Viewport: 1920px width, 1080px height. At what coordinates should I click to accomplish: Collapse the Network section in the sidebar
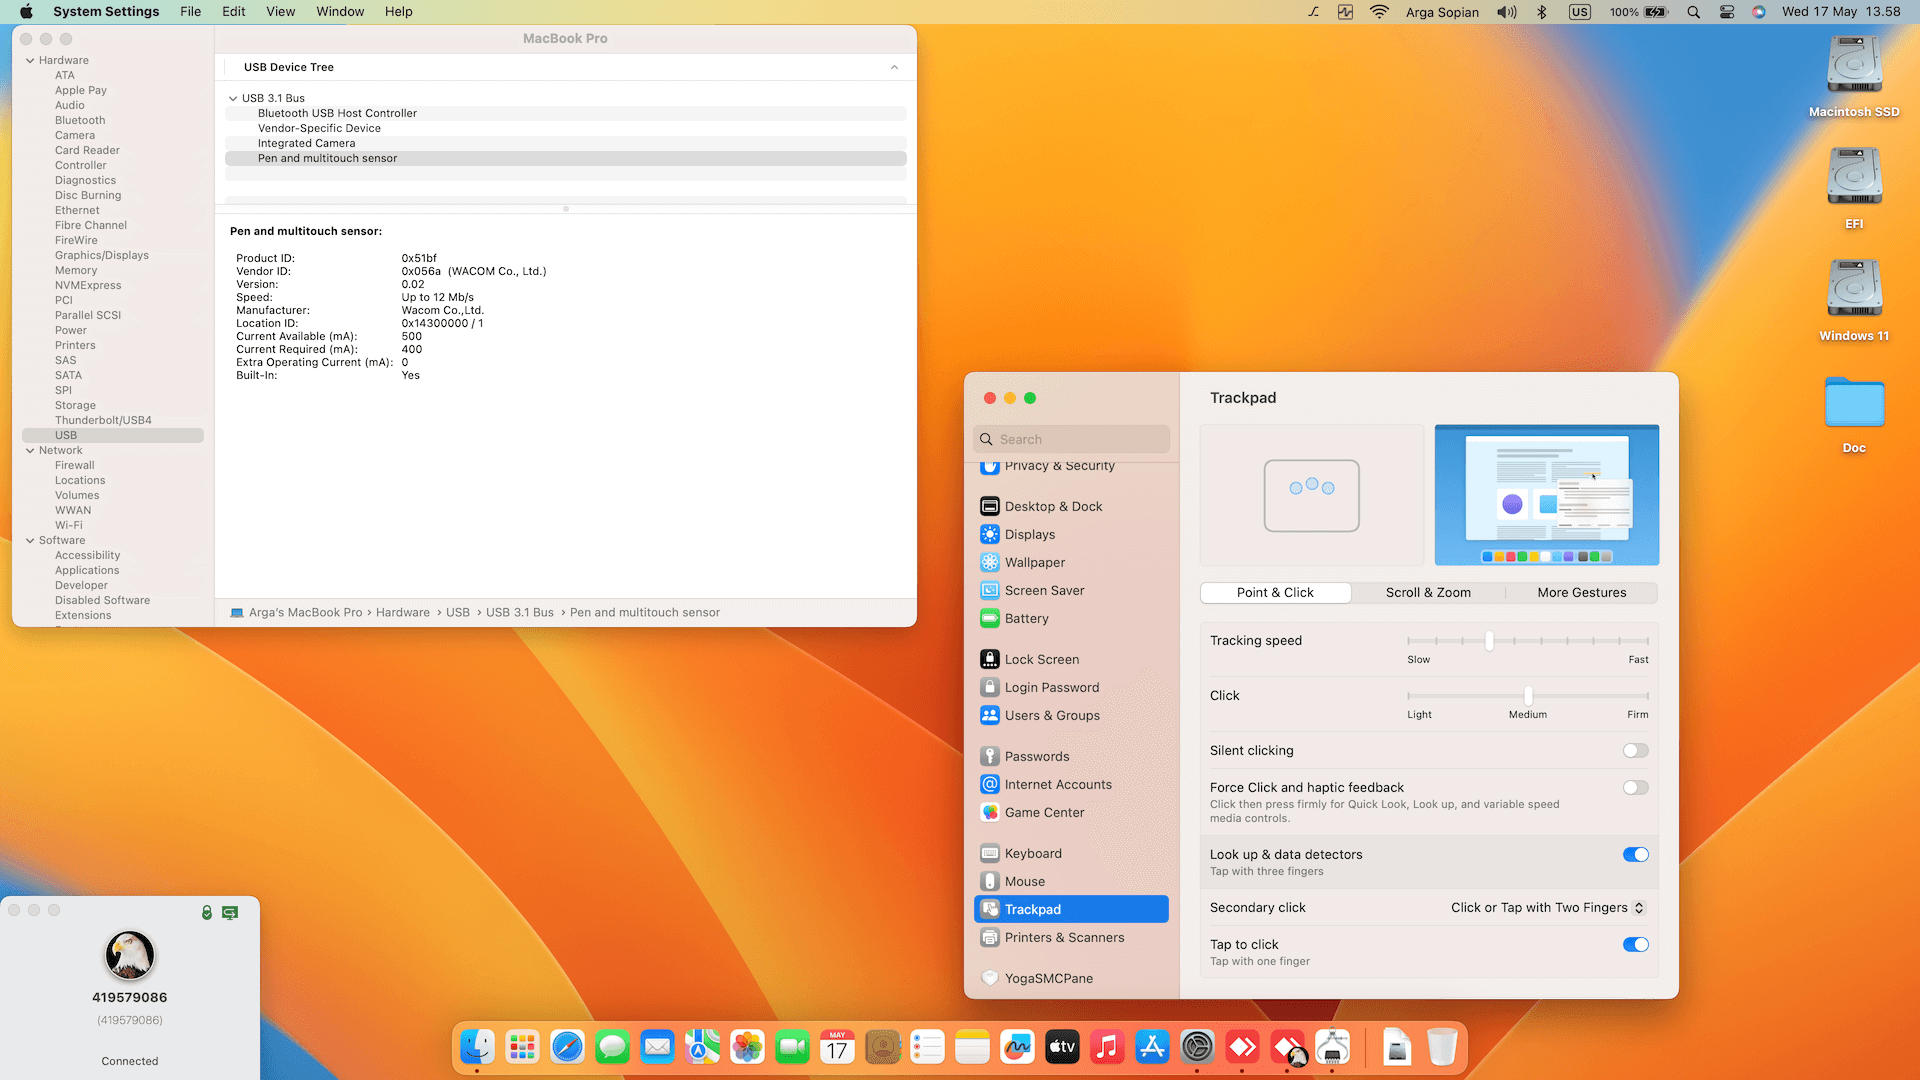pyautogui.click(x=30, y=450)
